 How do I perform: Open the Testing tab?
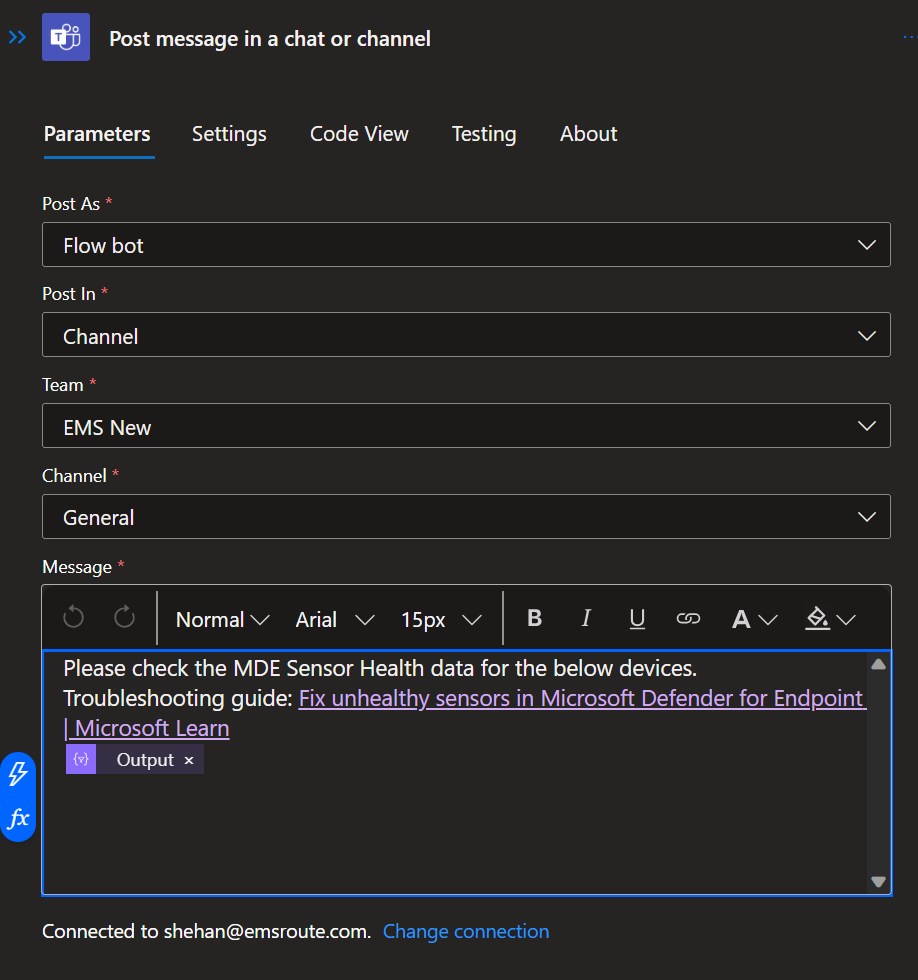tap(484, 133)
